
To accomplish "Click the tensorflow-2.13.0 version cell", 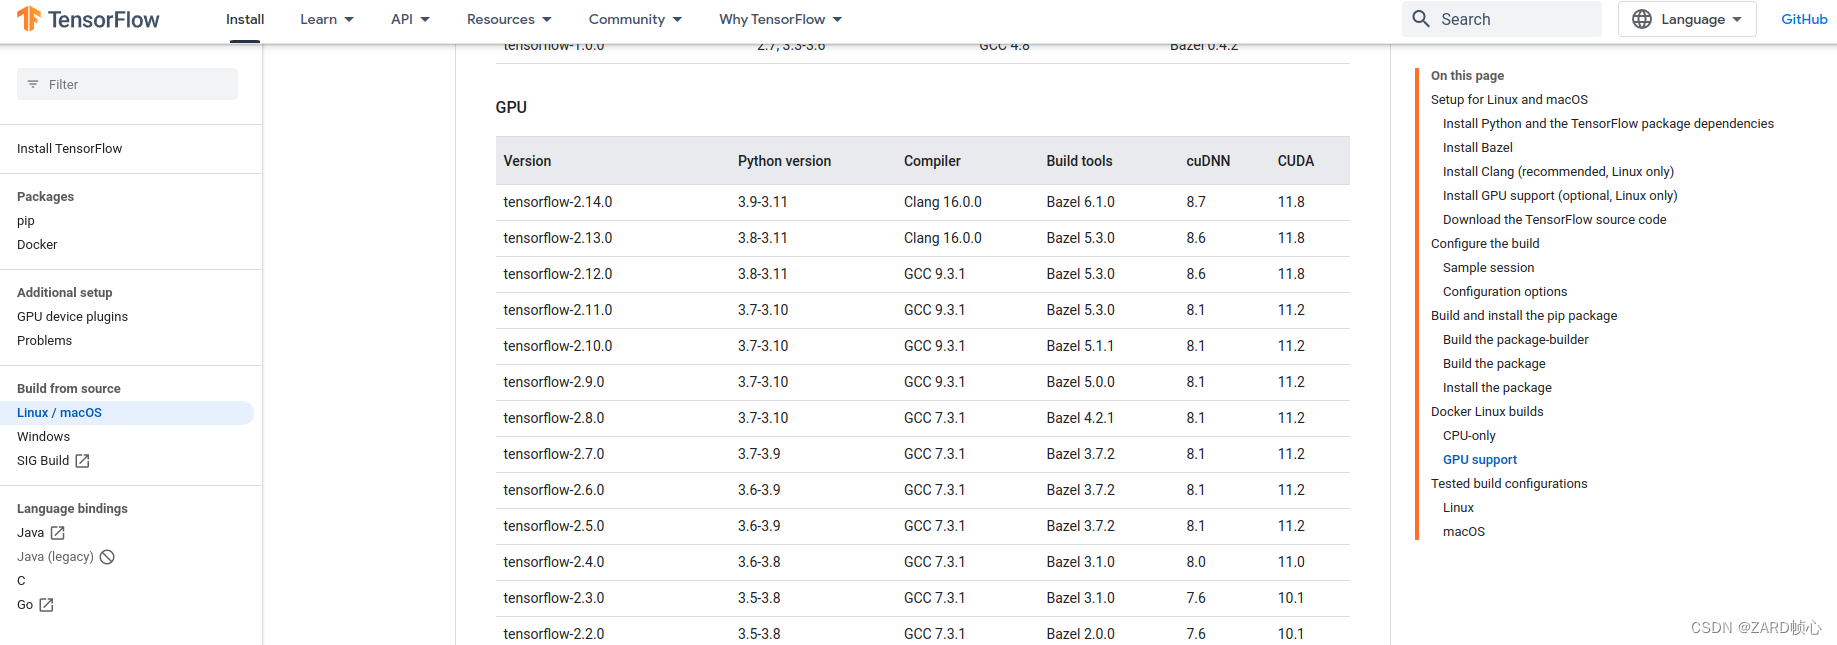I will (558, 238).
